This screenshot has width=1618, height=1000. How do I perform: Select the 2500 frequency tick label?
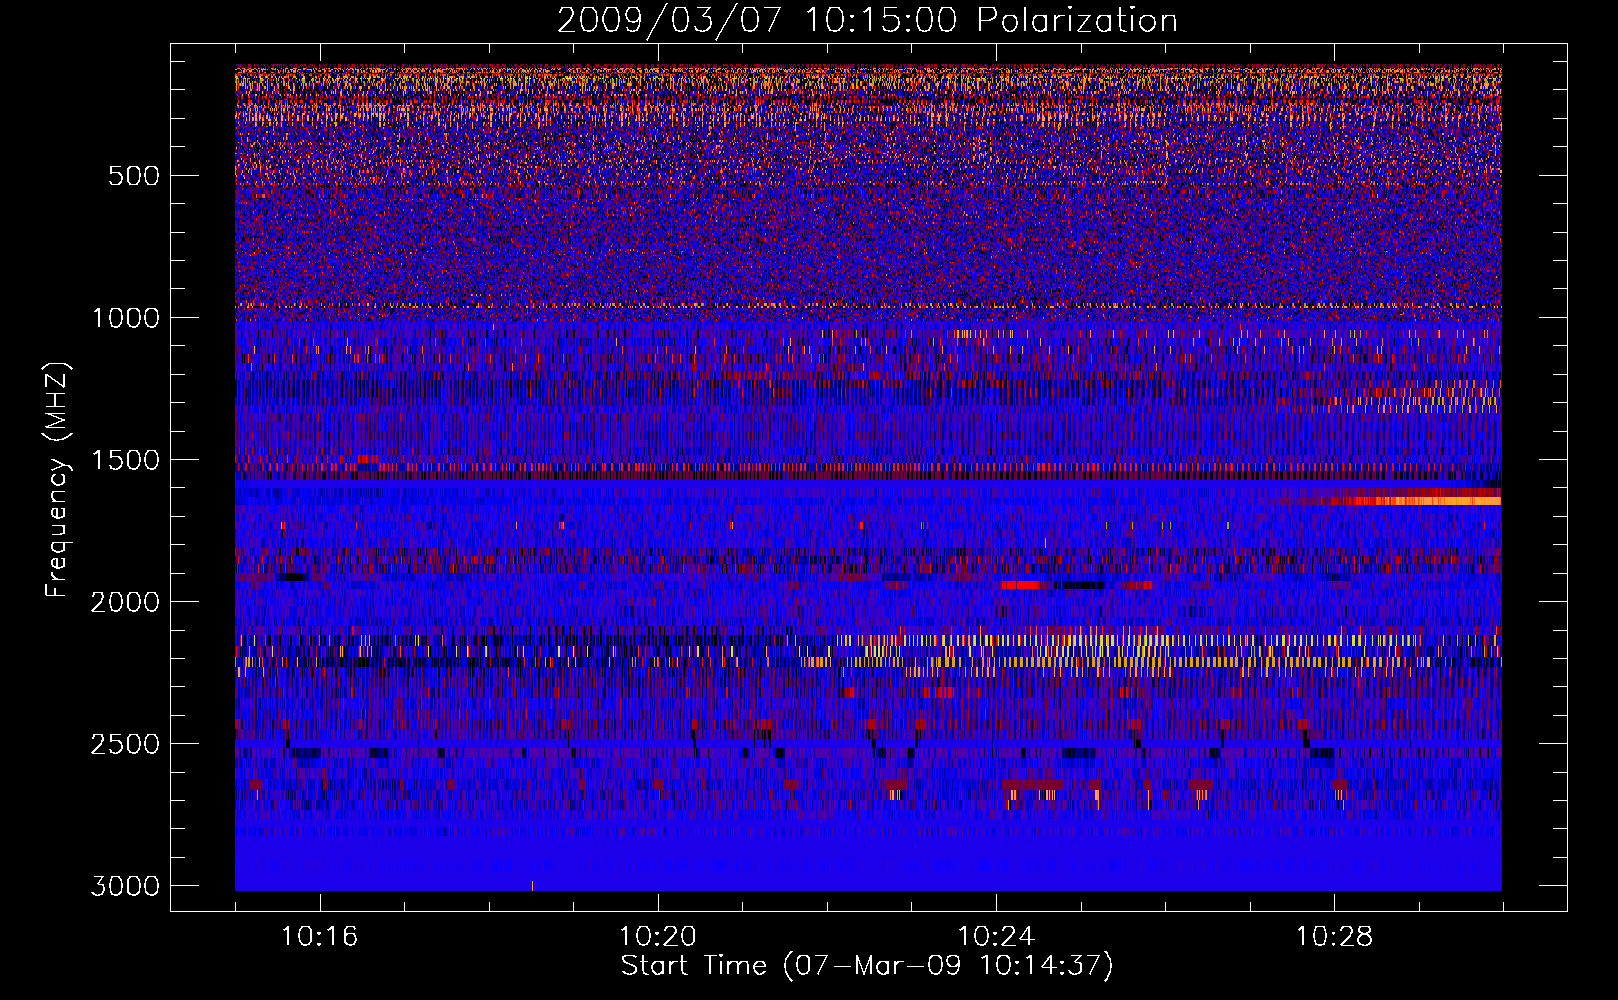click(125, 744)
